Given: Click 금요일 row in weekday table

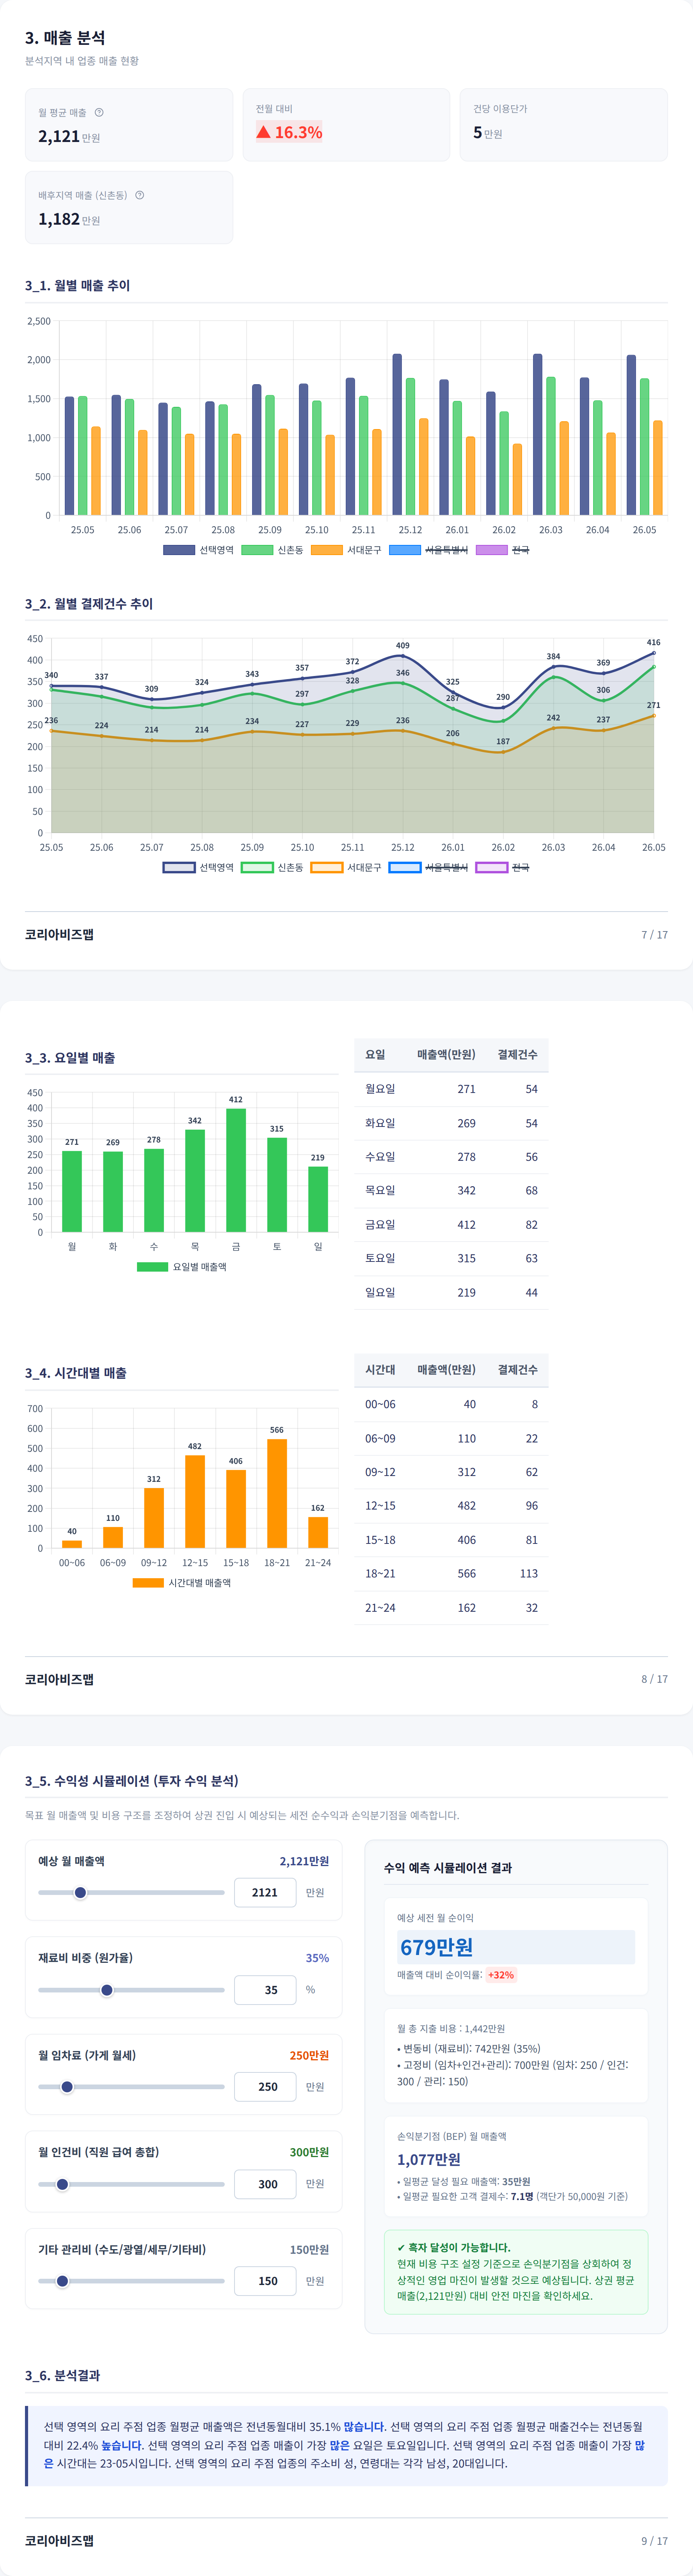Looking at the screenshot, I should point(451,1224).
